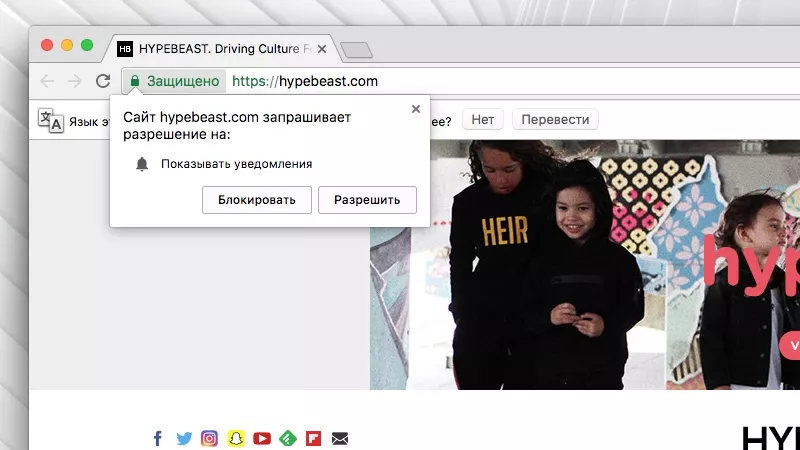This screenshot has height=450, width=800.
Task: Open the Flipboard social icon
Action: coord(313,438)
